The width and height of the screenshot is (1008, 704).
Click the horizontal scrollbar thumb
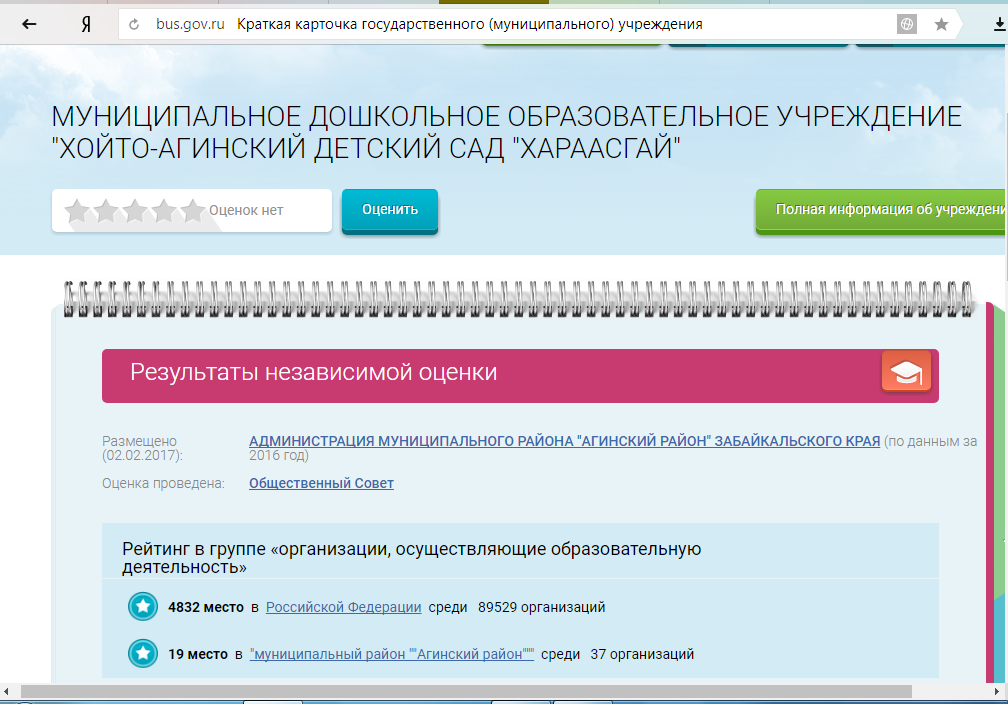click(x=466, y=691)
